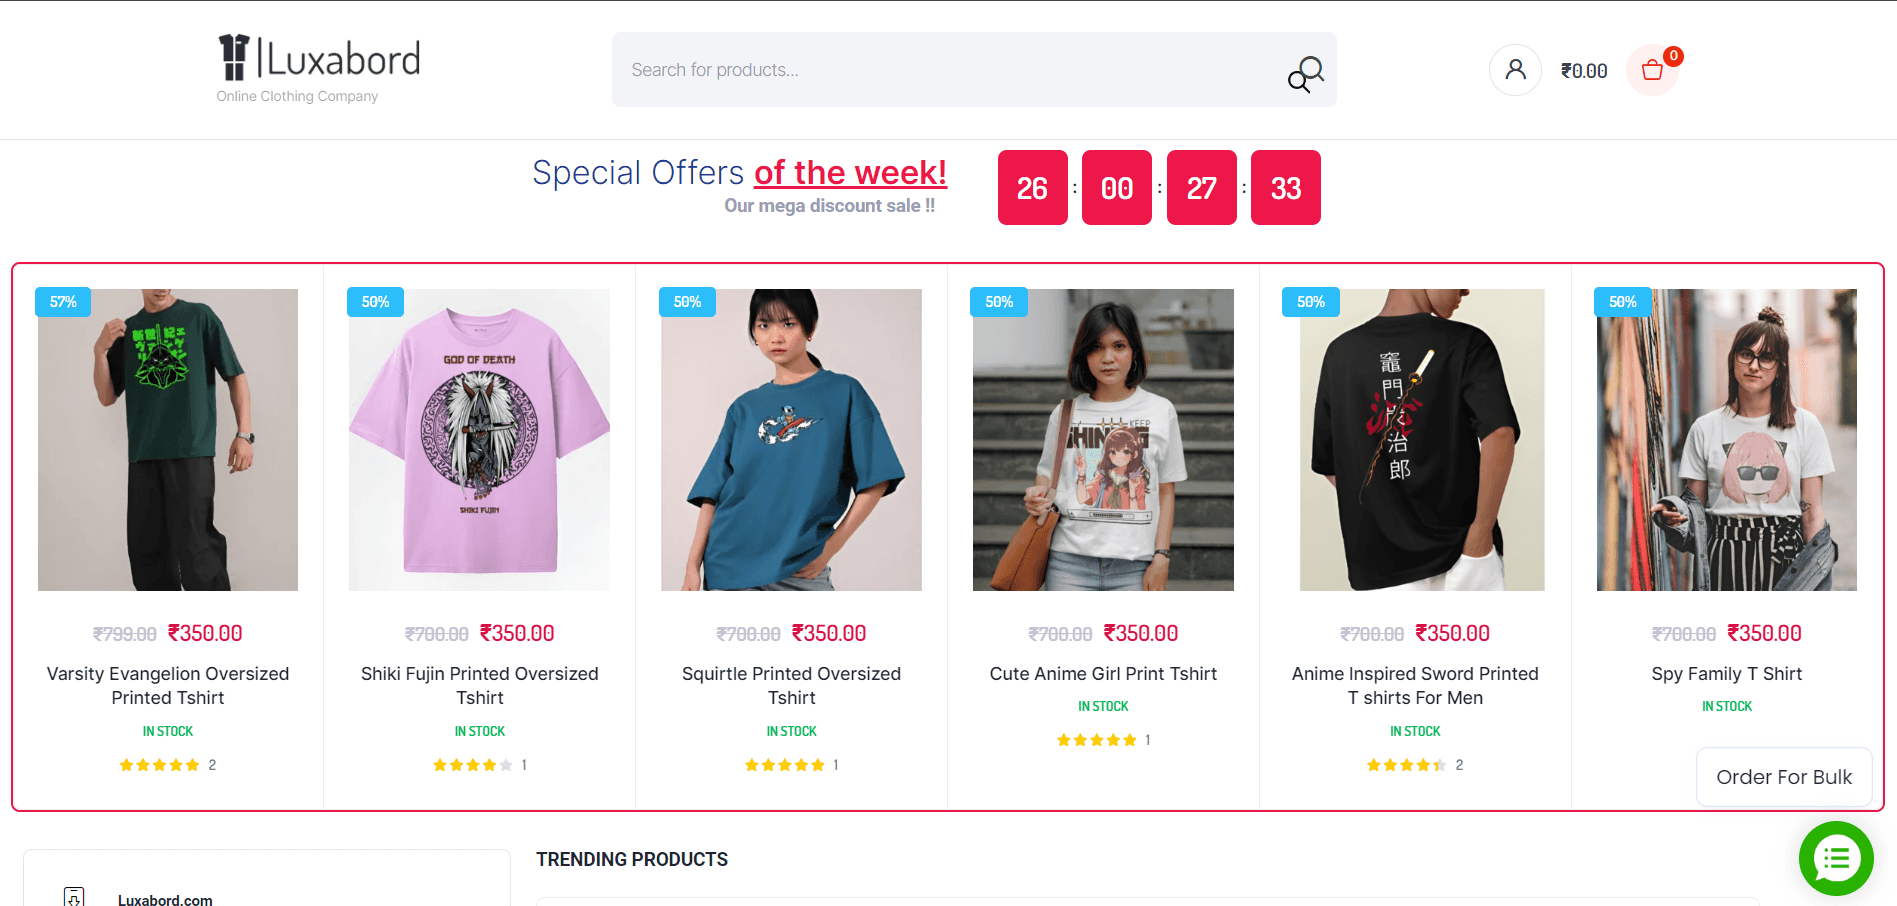
Task: Open the shopping cart basket icon
Action: [x=1652, y=70]
